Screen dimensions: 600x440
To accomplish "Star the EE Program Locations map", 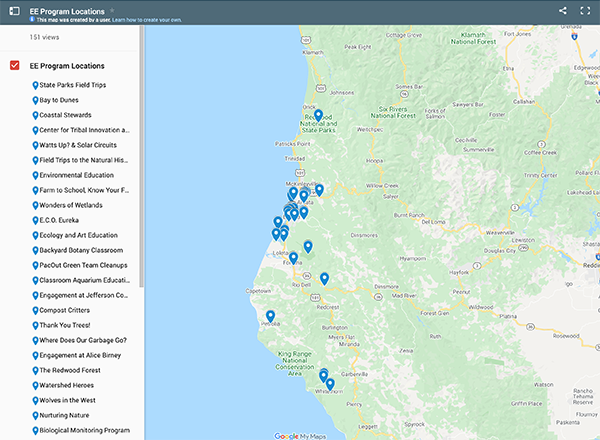I will click(112, 10).
